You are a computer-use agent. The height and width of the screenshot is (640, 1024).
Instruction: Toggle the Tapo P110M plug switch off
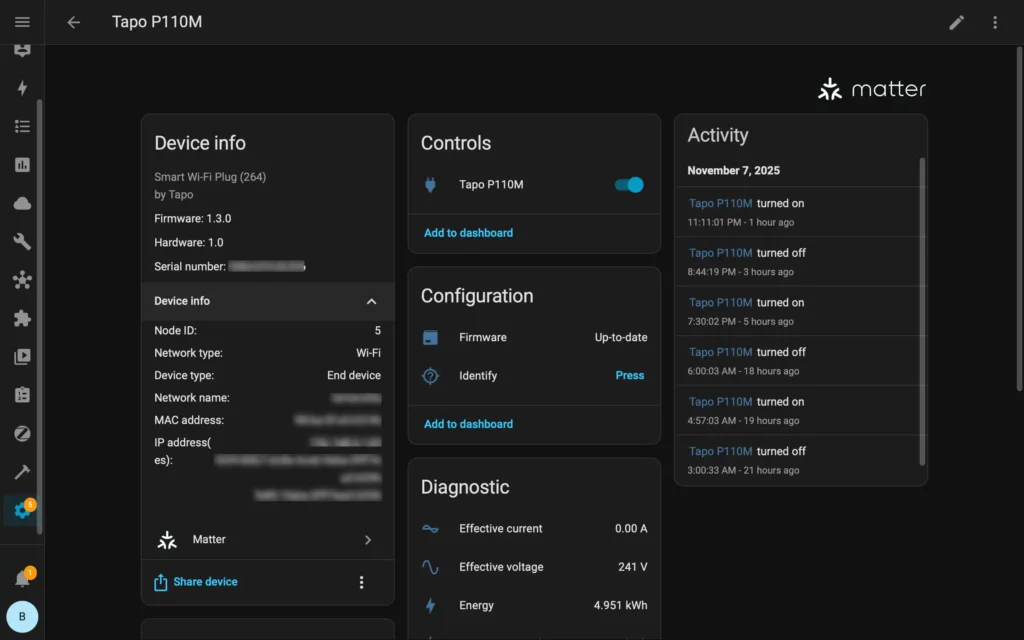click(x=627, y=184)
